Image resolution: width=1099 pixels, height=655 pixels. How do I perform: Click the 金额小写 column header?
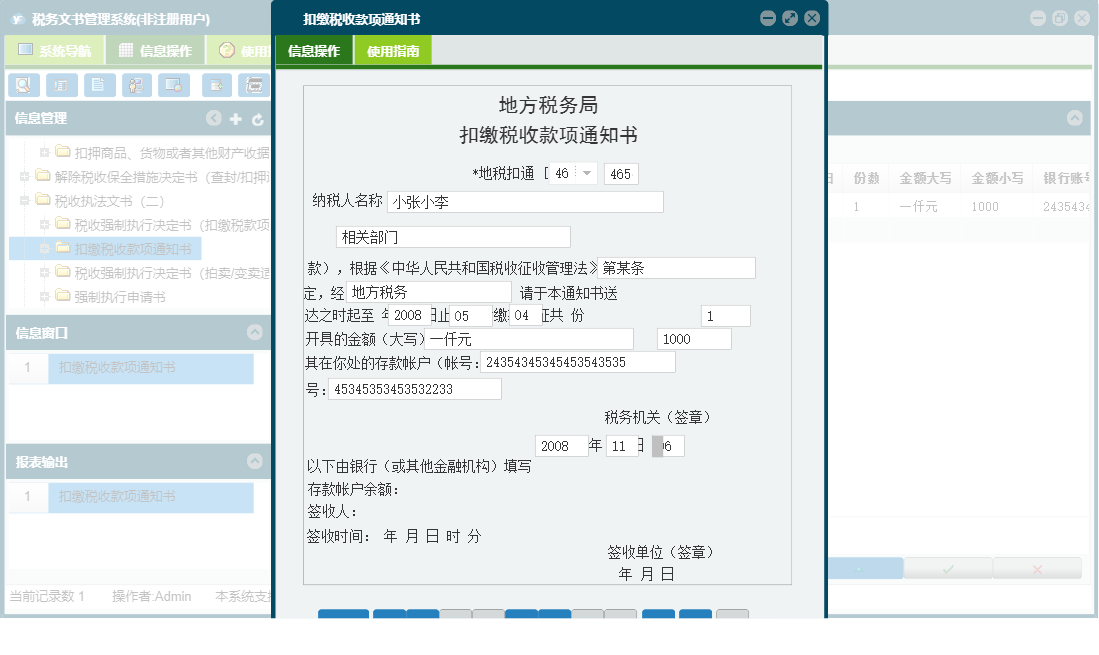997,178
